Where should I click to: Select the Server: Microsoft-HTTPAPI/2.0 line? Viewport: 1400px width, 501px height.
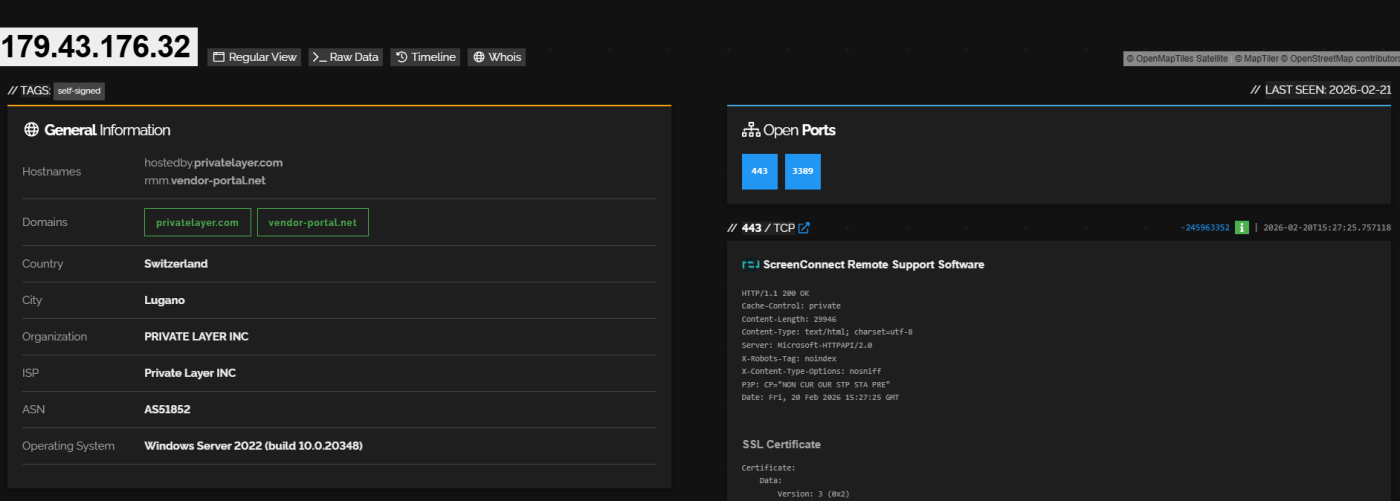coord(807,344)
